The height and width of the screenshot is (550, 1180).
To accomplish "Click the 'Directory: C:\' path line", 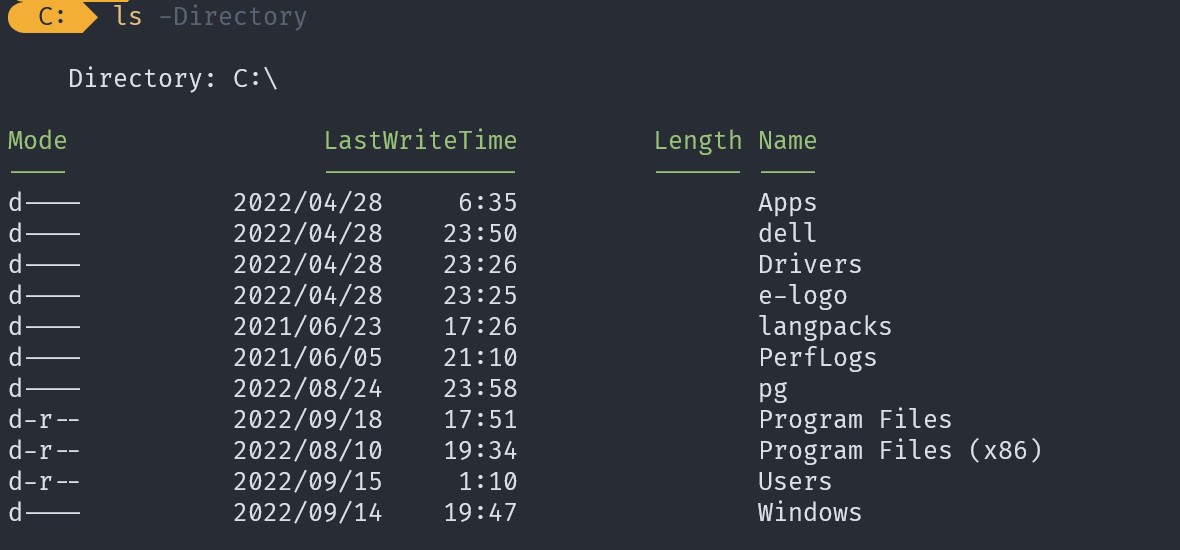I will (x=173, y=78).
